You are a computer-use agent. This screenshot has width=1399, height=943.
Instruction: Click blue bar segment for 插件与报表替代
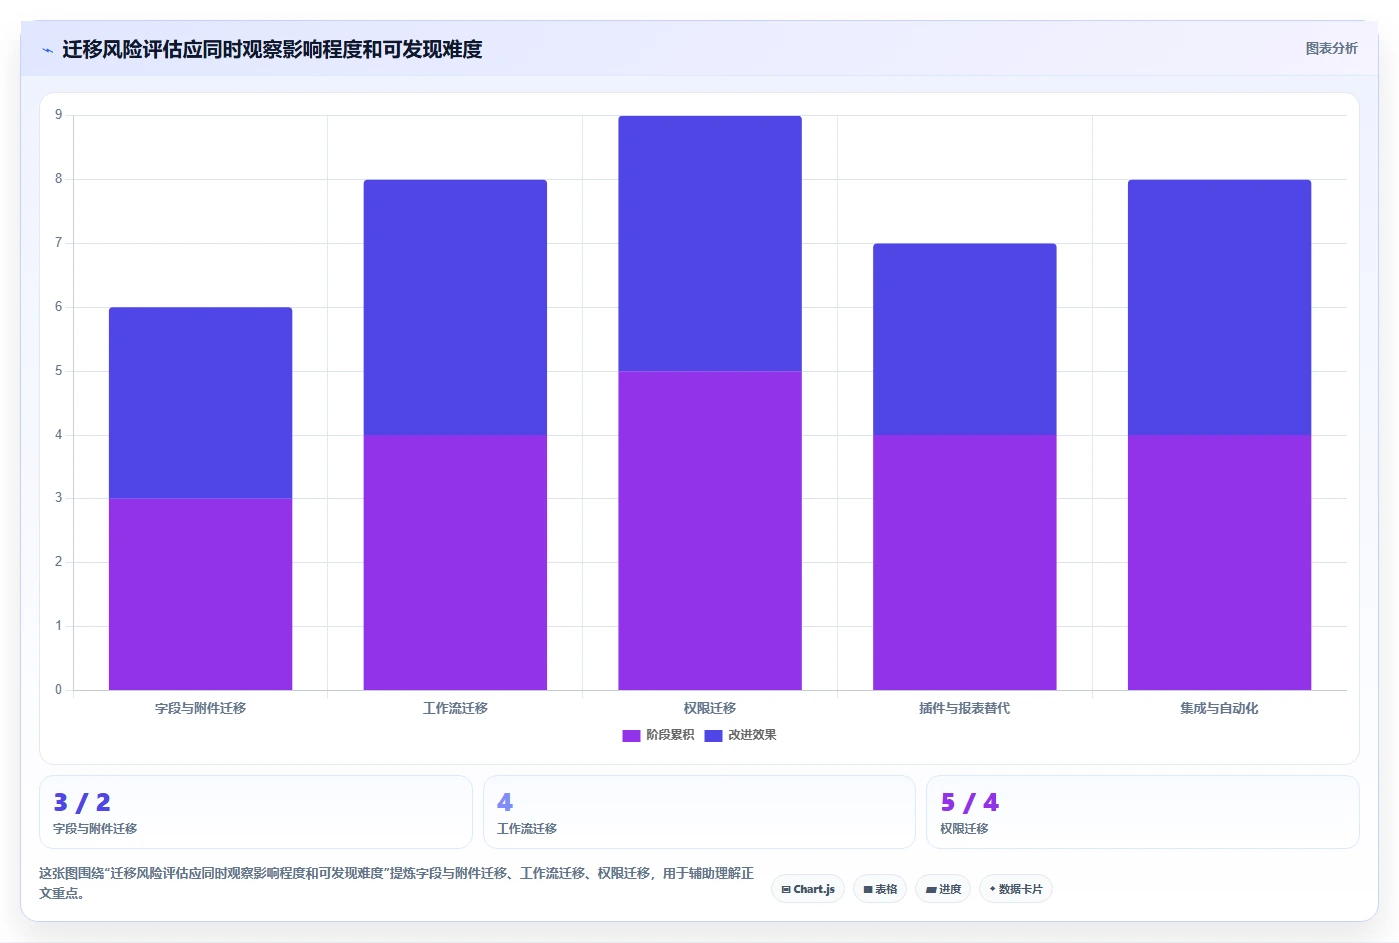pos(965,339)
